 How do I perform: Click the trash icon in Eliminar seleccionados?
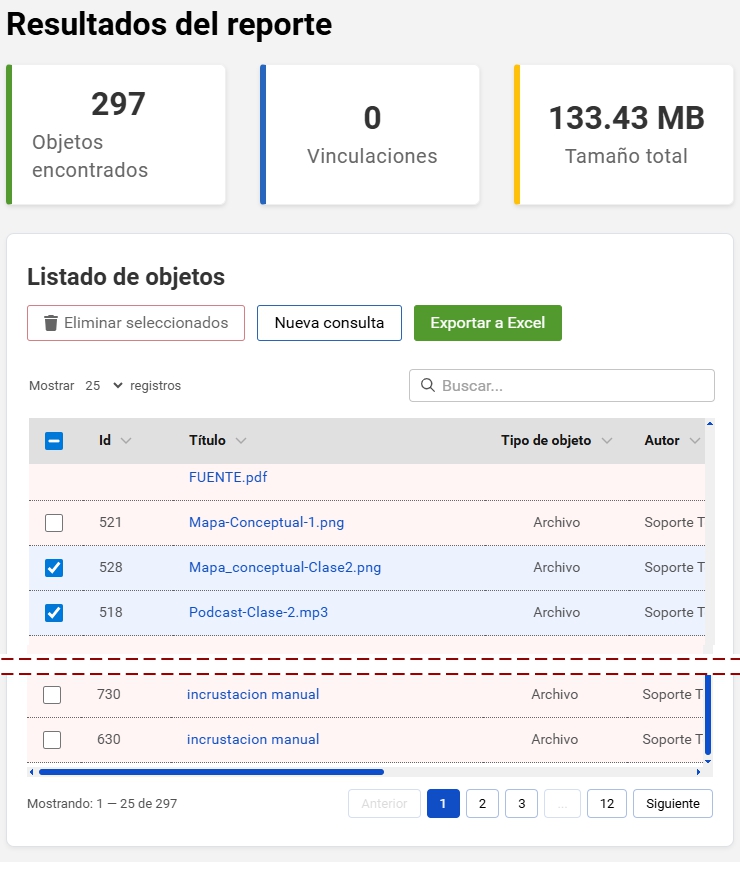51,323
